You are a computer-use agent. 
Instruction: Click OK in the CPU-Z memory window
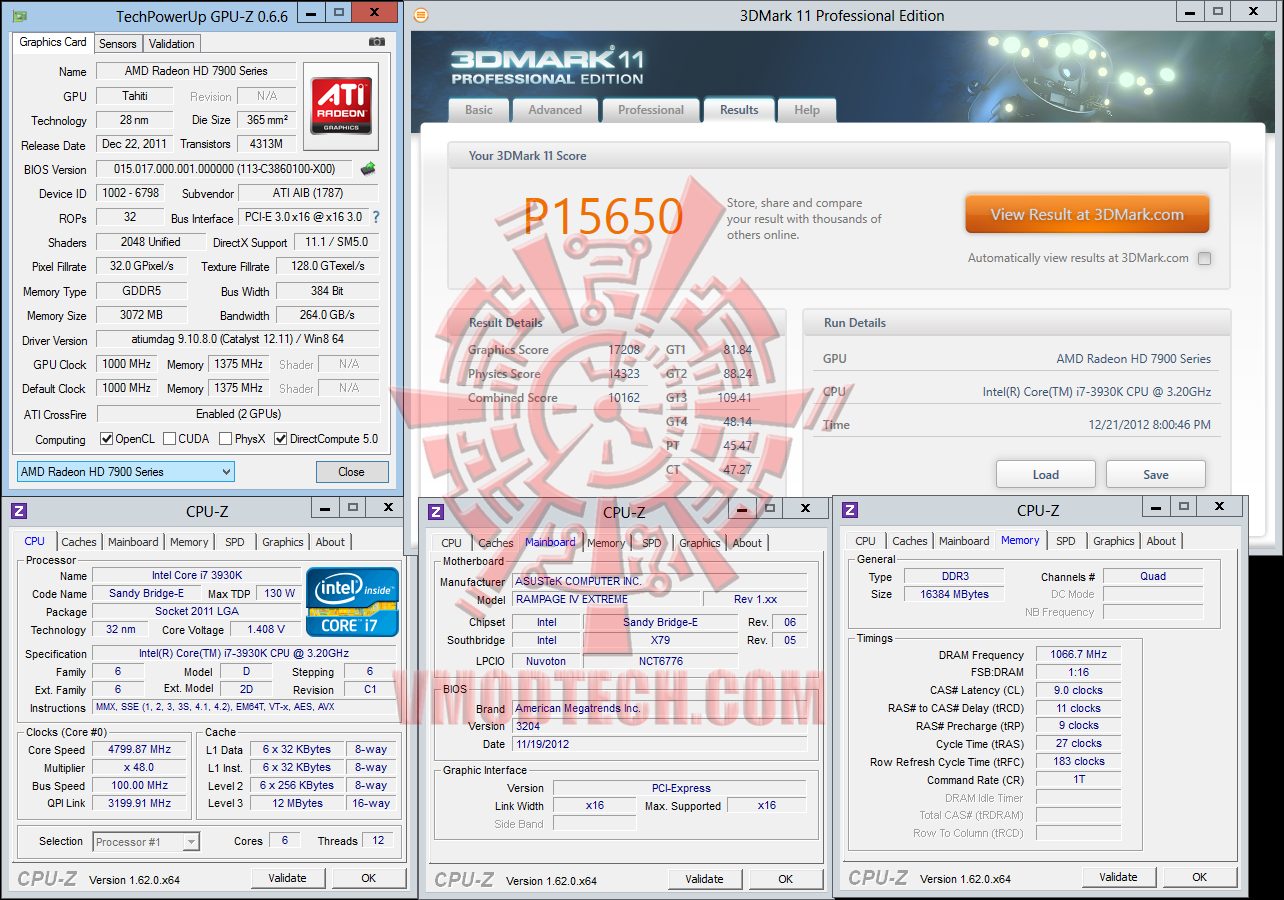coord(1200,877)
